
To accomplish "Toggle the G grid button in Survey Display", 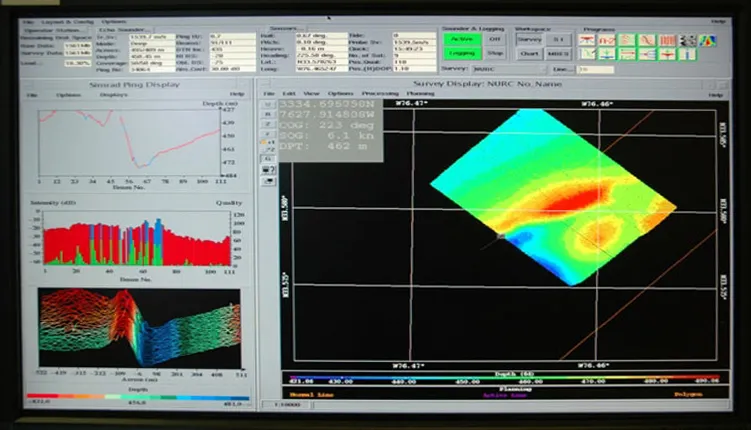I will [x=268, y=158].
